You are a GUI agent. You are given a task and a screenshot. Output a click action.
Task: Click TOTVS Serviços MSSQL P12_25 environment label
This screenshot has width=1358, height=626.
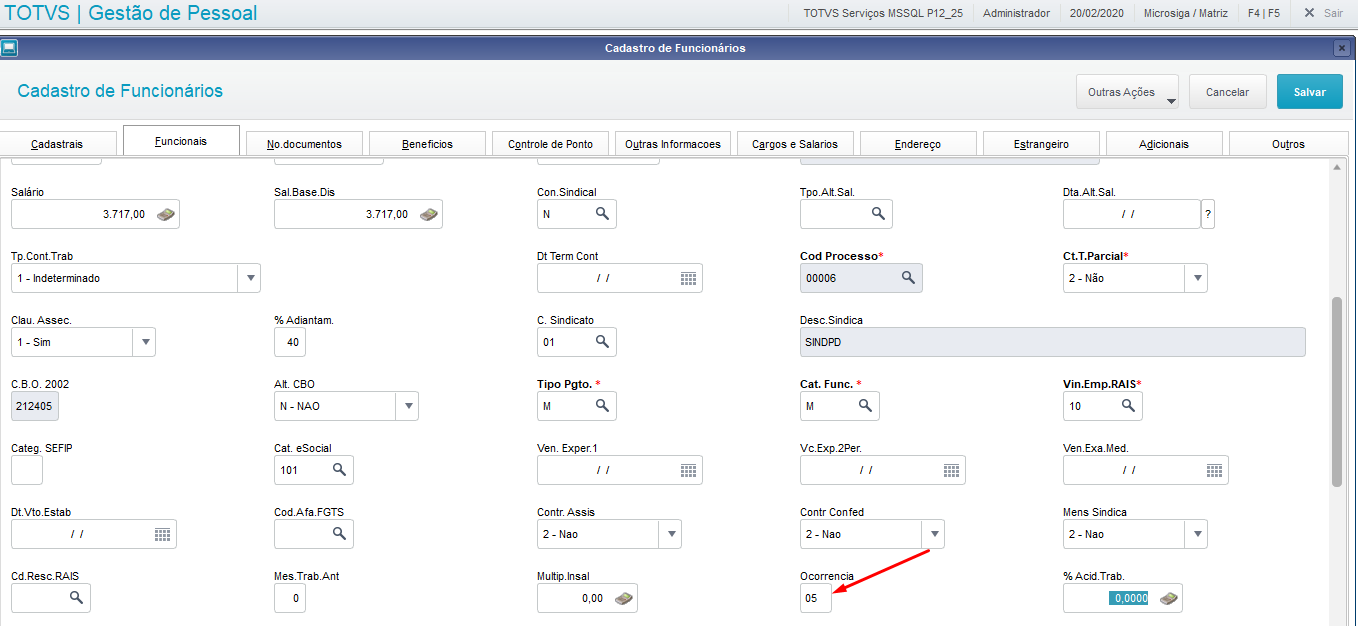click(x=883, y=13)
